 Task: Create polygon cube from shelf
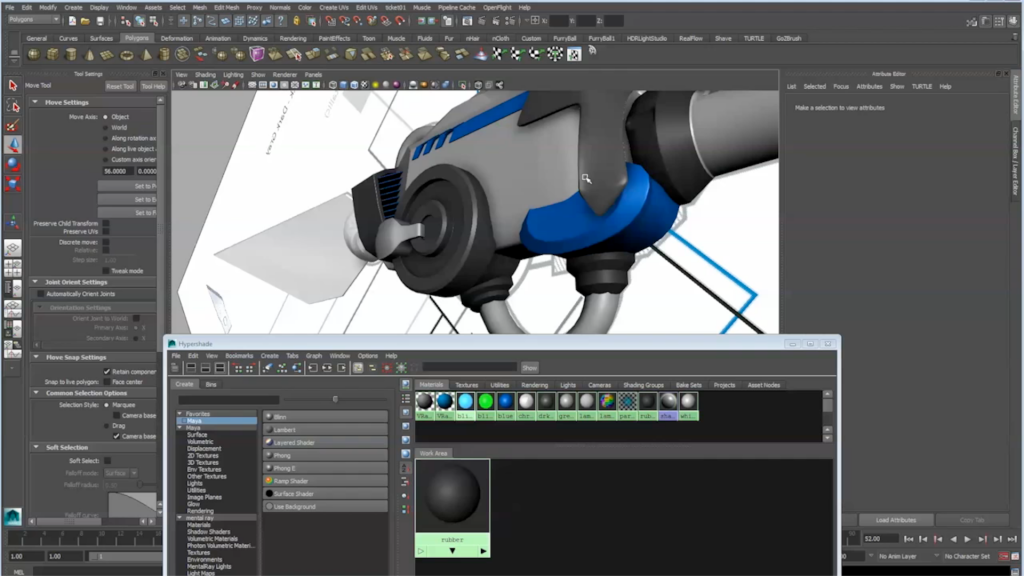(52, 54)
